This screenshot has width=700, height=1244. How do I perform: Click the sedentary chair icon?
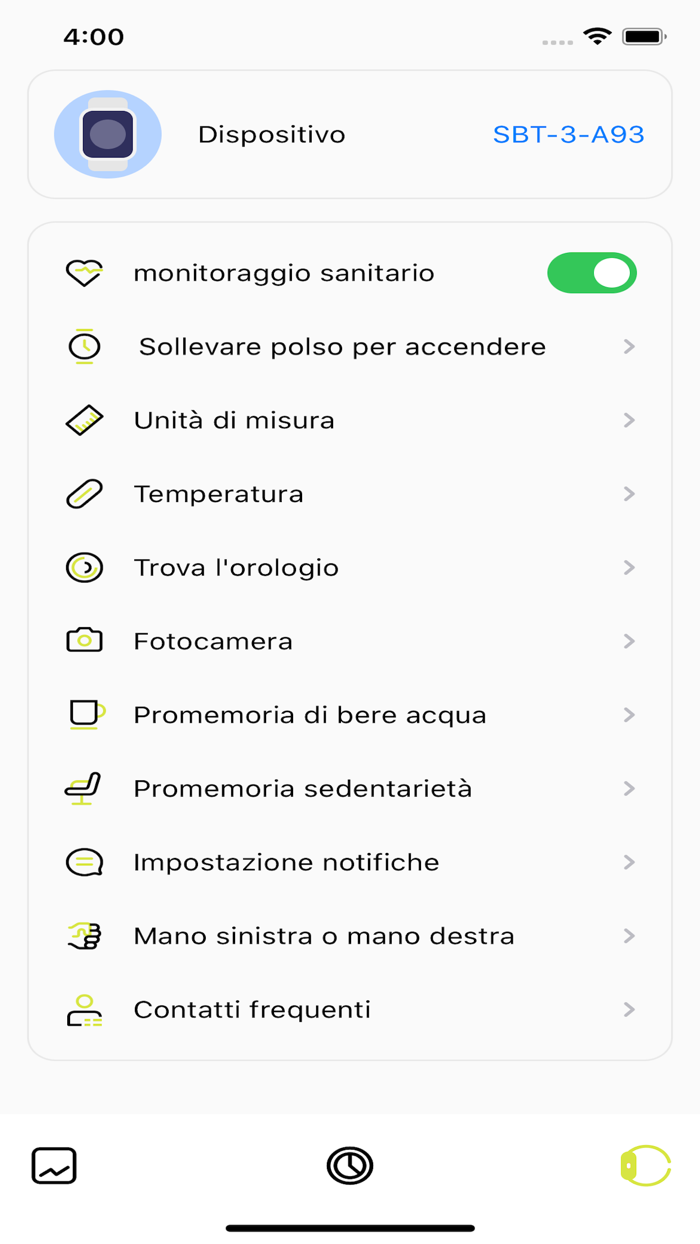[x=85, y=788]
